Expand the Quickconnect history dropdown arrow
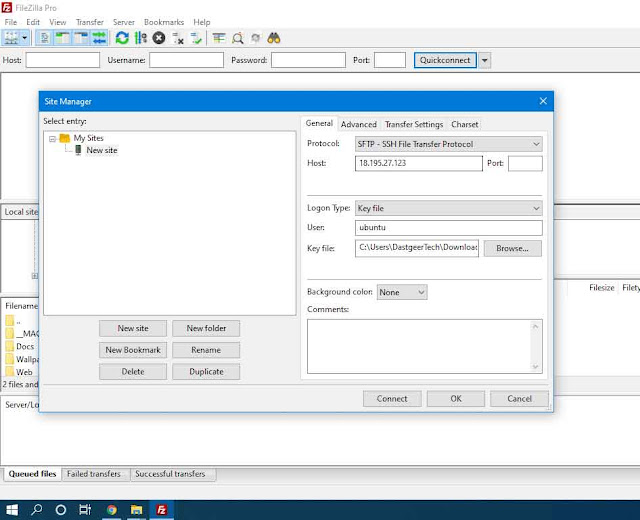The height and width of the screenshot is (520, 640). click(x=484, y=60)
